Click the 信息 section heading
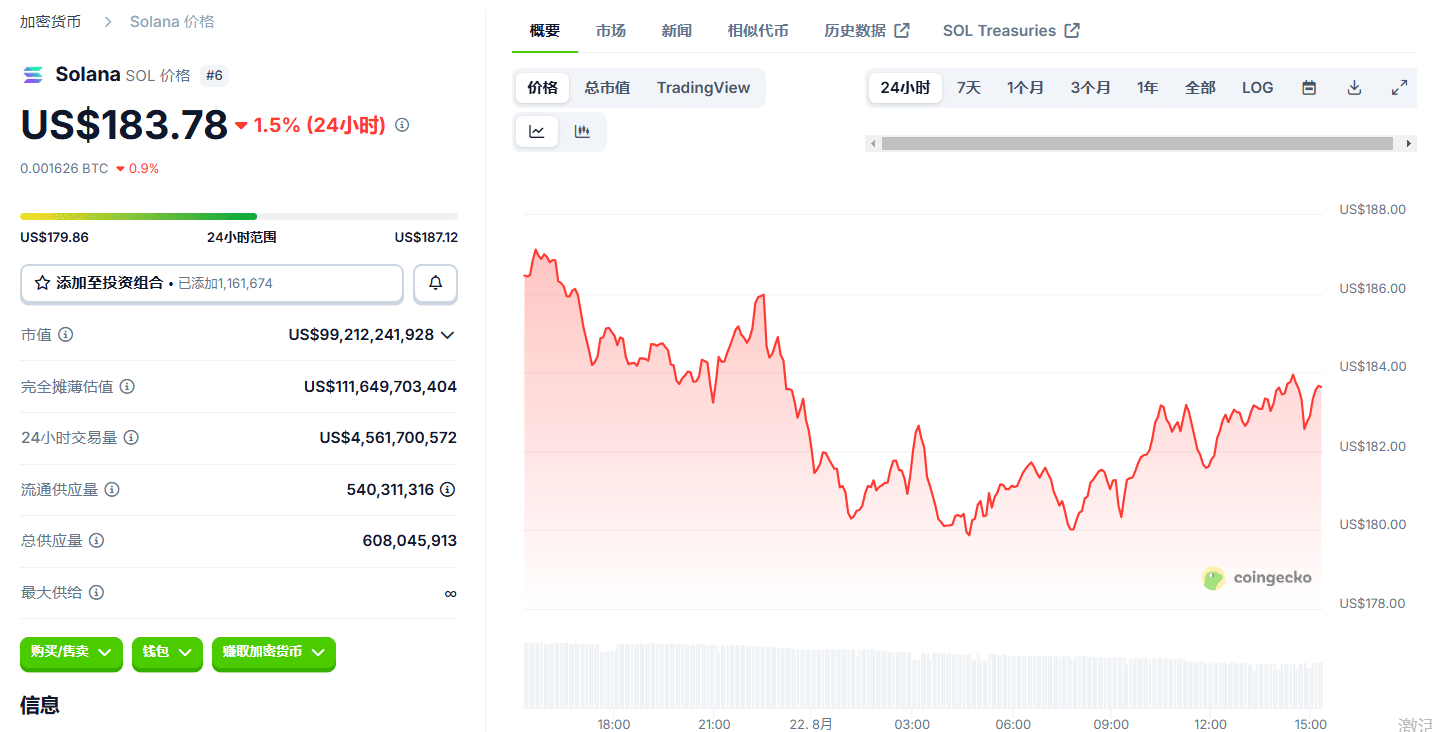This screenshot has height=732, width=1432. [40, 705]
